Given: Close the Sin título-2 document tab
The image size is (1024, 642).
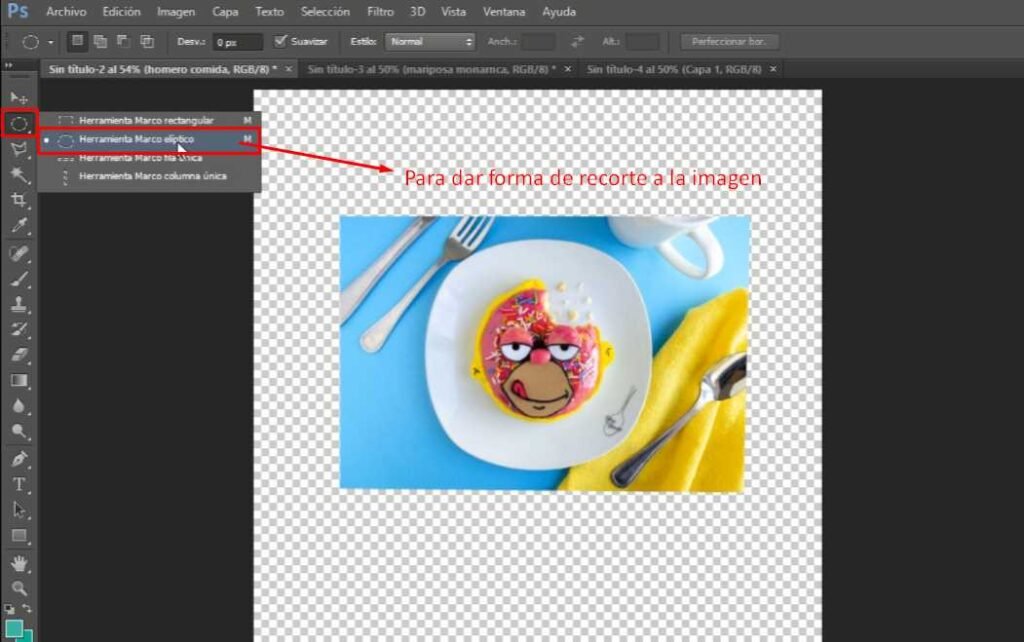Looking at the screenshot, I should tap(288, 69).
